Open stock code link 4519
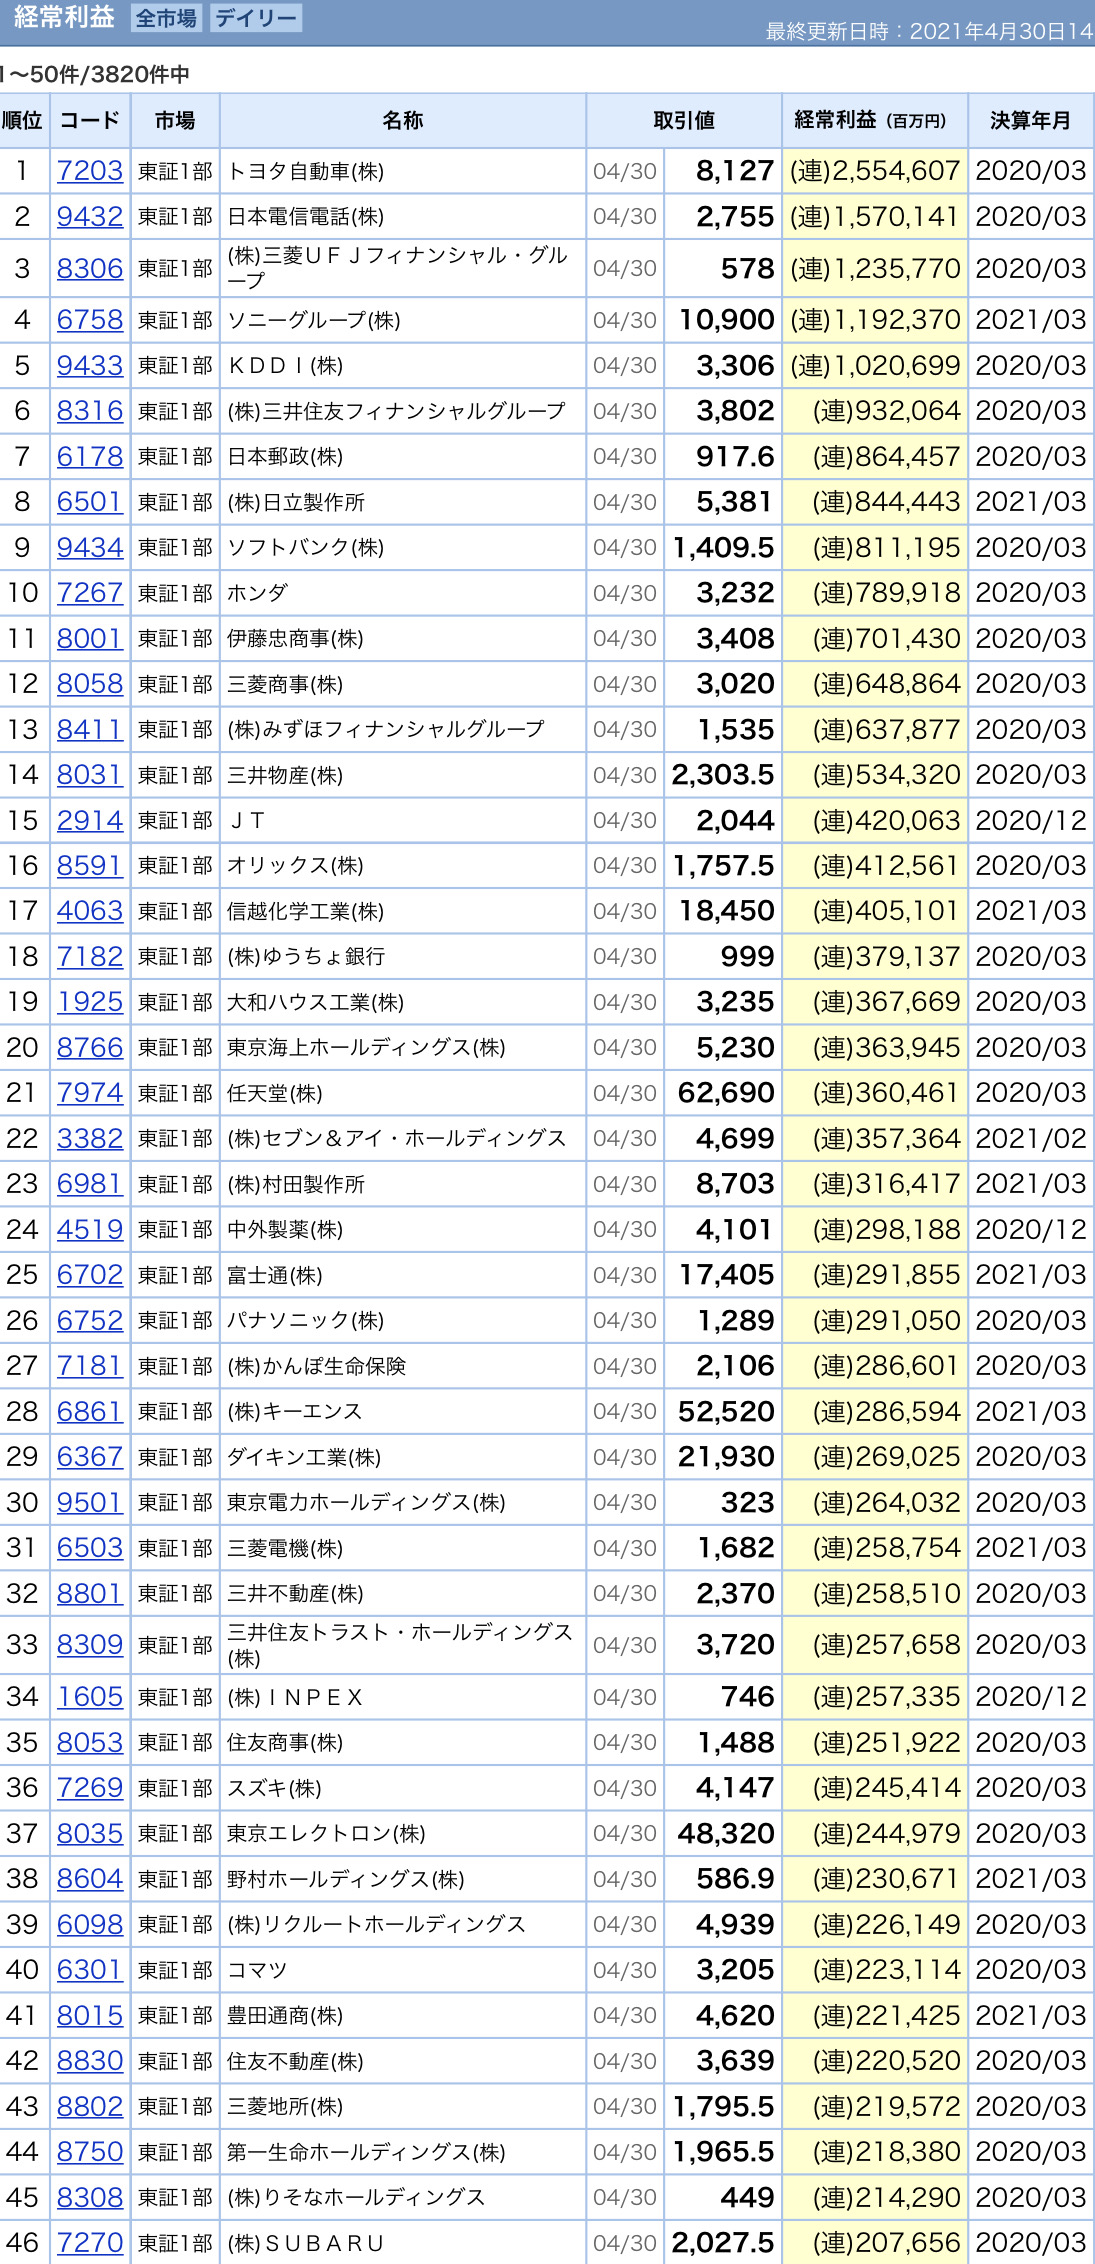 click(90, 1230)
